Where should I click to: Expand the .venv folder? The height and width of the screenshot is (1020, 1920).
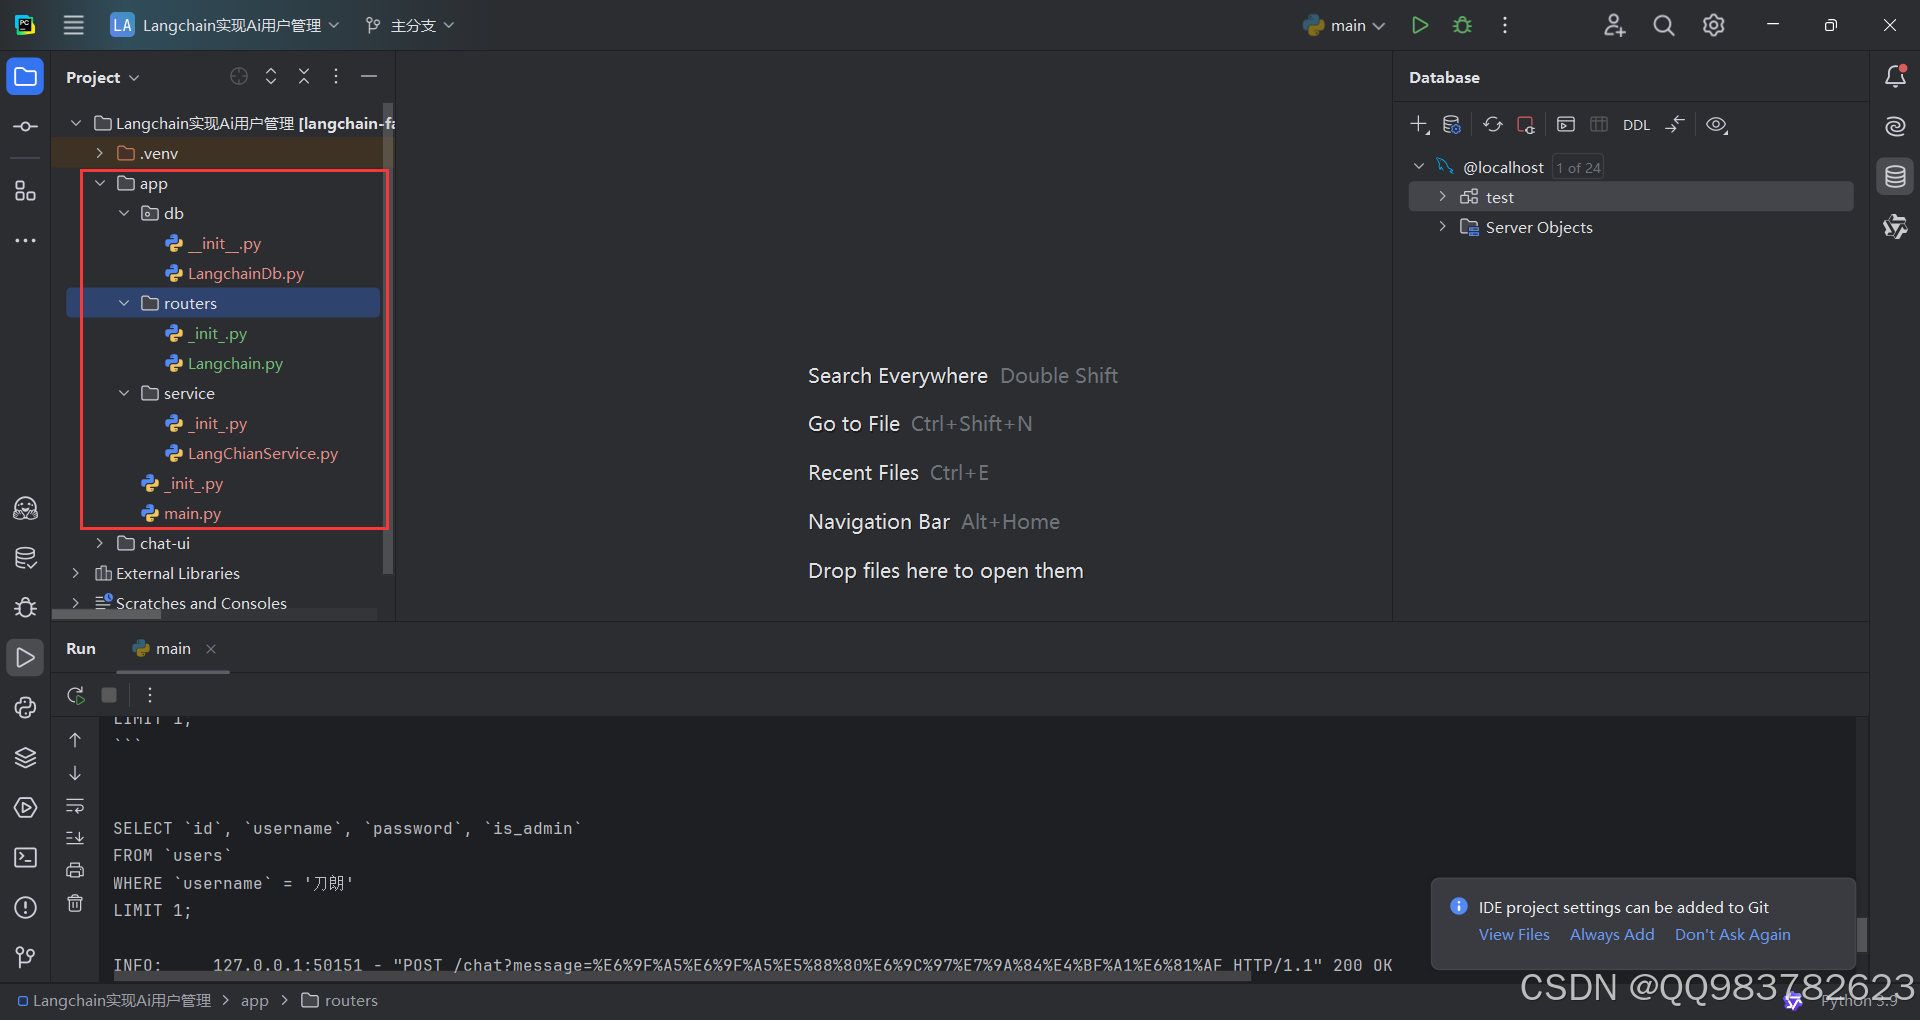click(x=100, y=153)
